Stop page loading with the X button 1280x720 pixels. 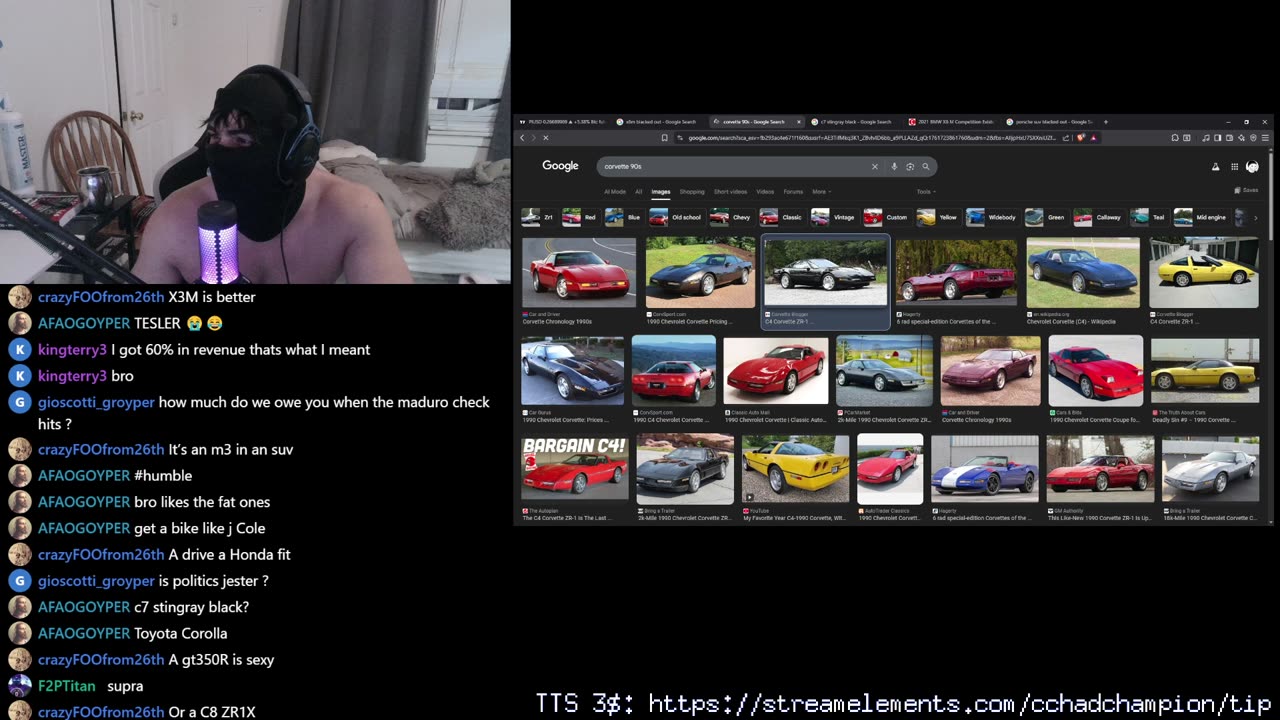coord(545,138)
